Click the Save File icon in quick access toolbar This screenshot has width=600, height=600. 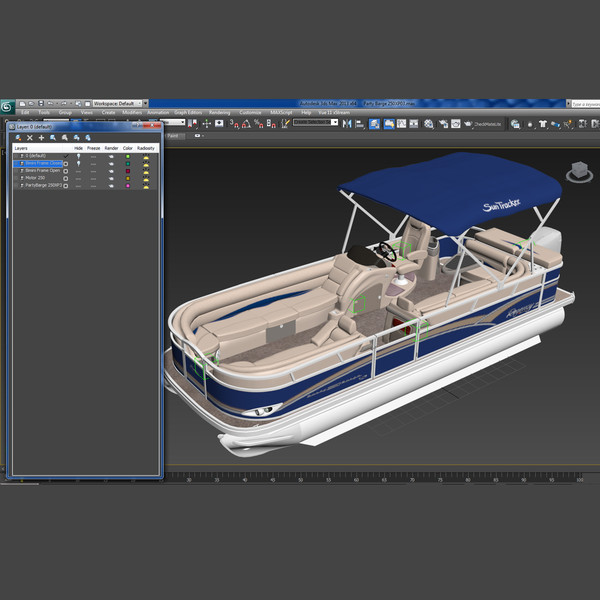pos(41,104)
